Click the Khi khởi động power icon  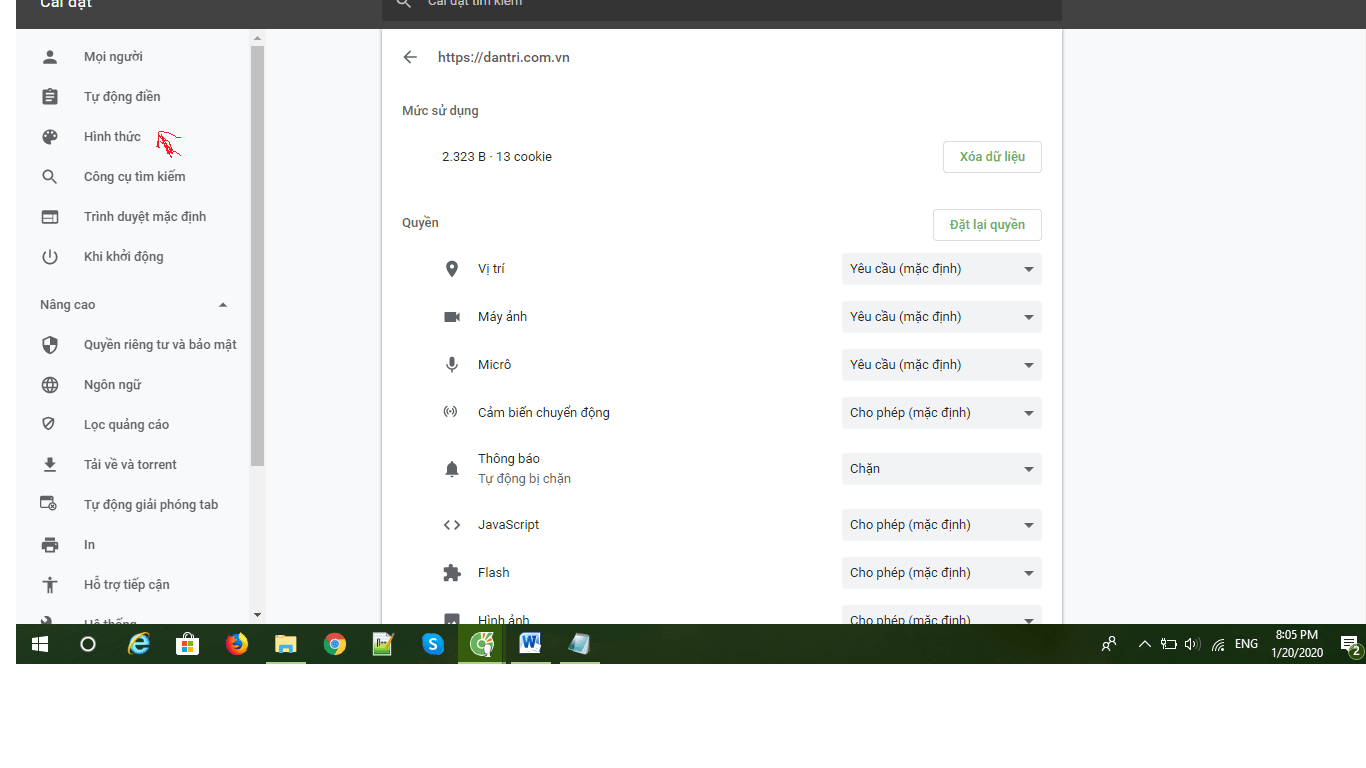pos(50,257)
